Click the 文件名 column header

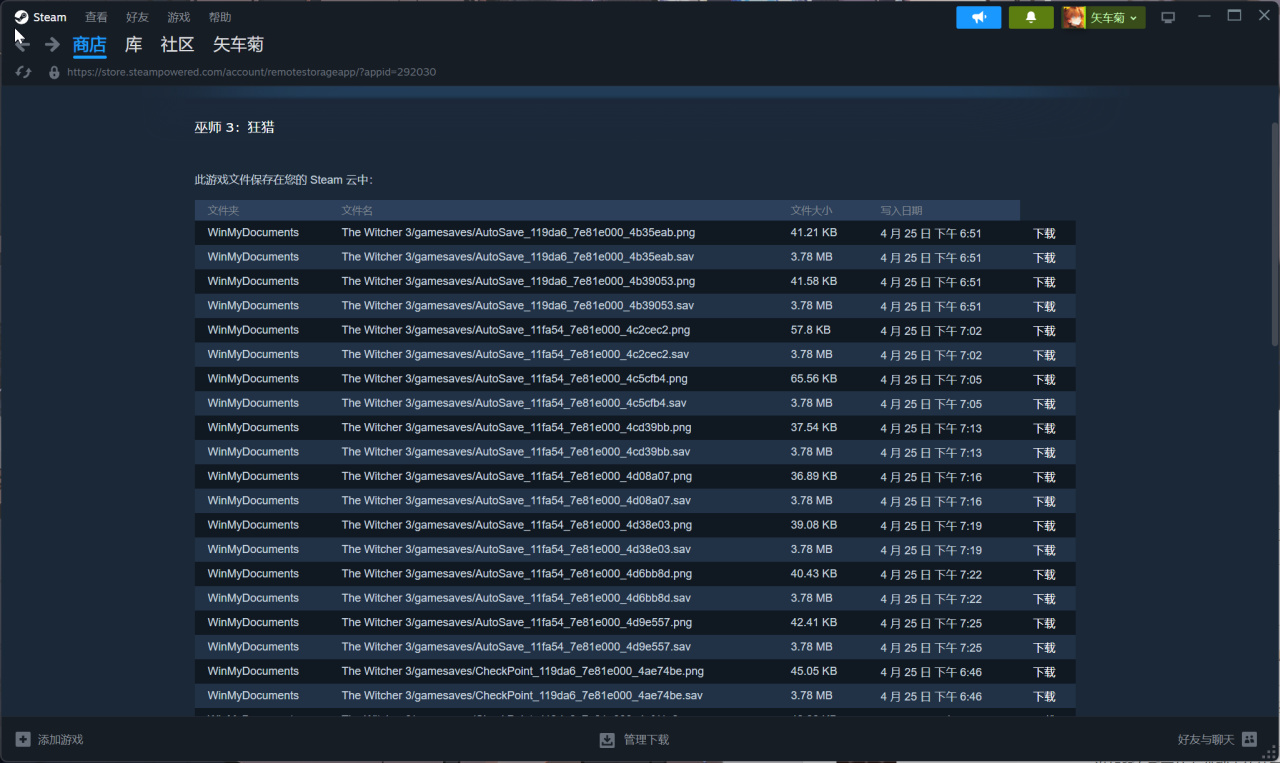[x=357, y=211]
